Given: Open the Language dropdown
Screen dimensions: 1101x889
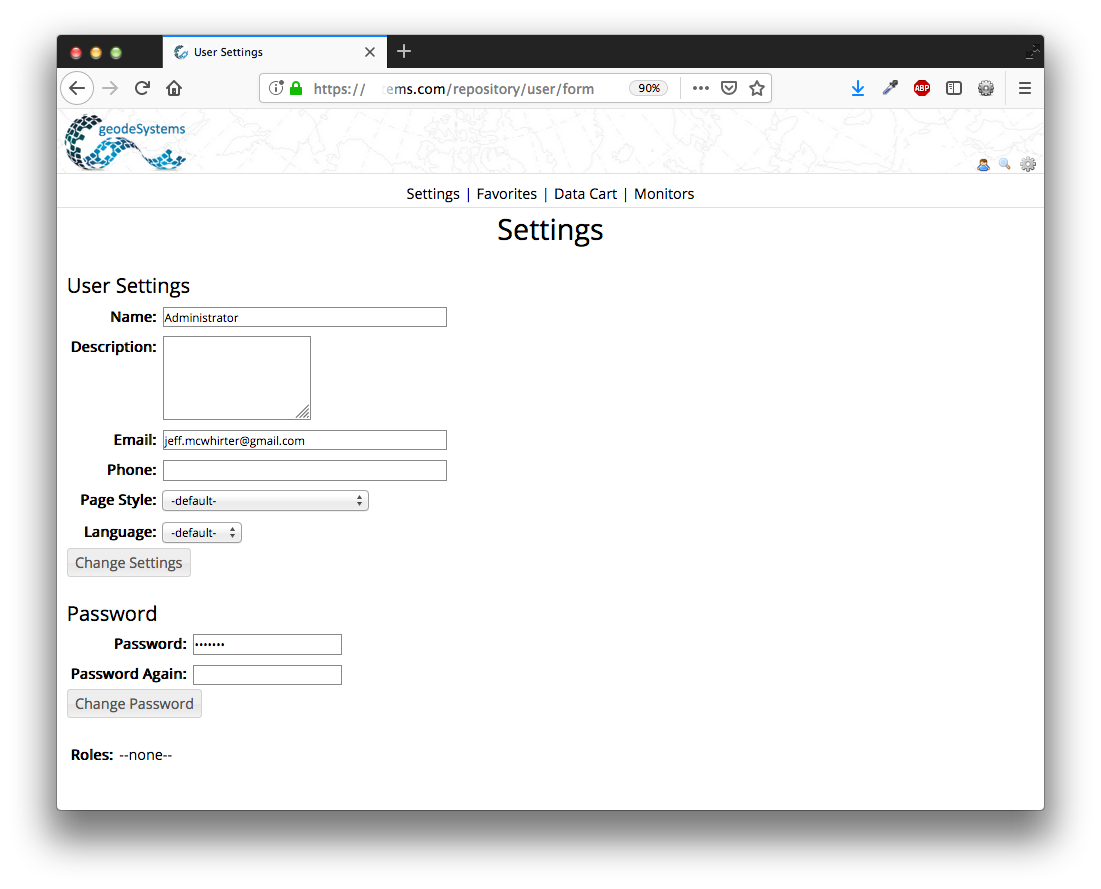Looking at the screenshot, I should 202,533.
